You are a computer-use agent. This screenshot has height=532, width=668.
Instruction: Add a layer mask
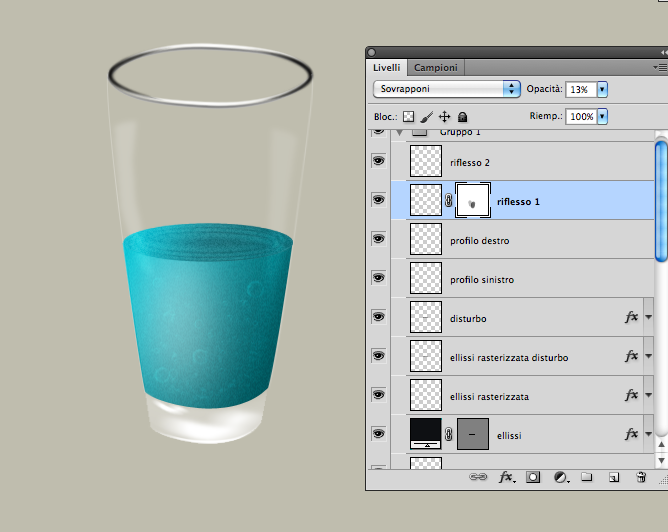click(x=533, y=477)
